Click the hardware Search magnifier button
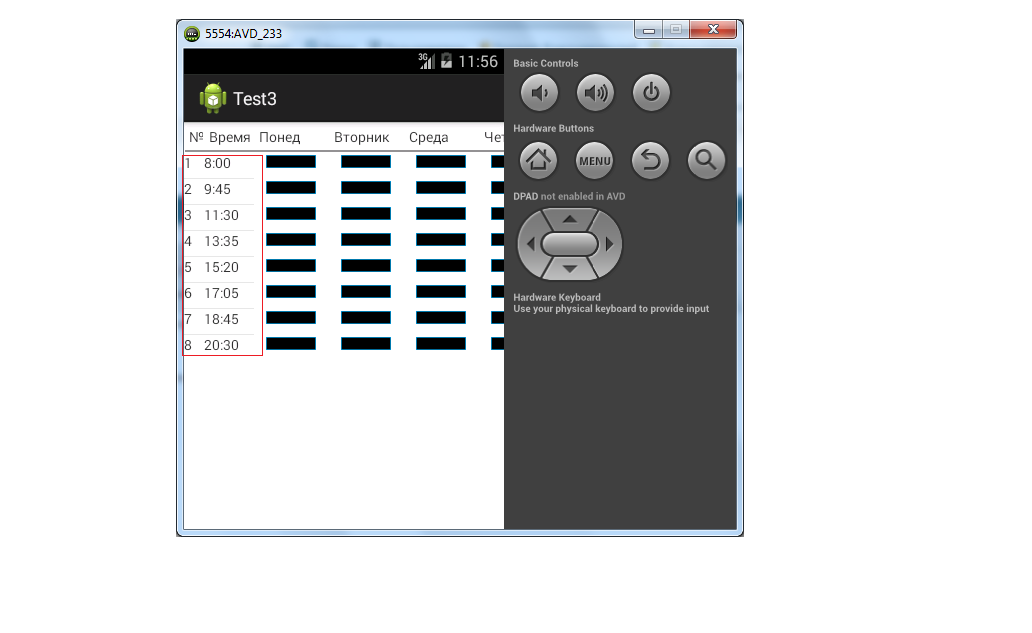The width and height of the screenshot is (1032, 633). [706, 161]
